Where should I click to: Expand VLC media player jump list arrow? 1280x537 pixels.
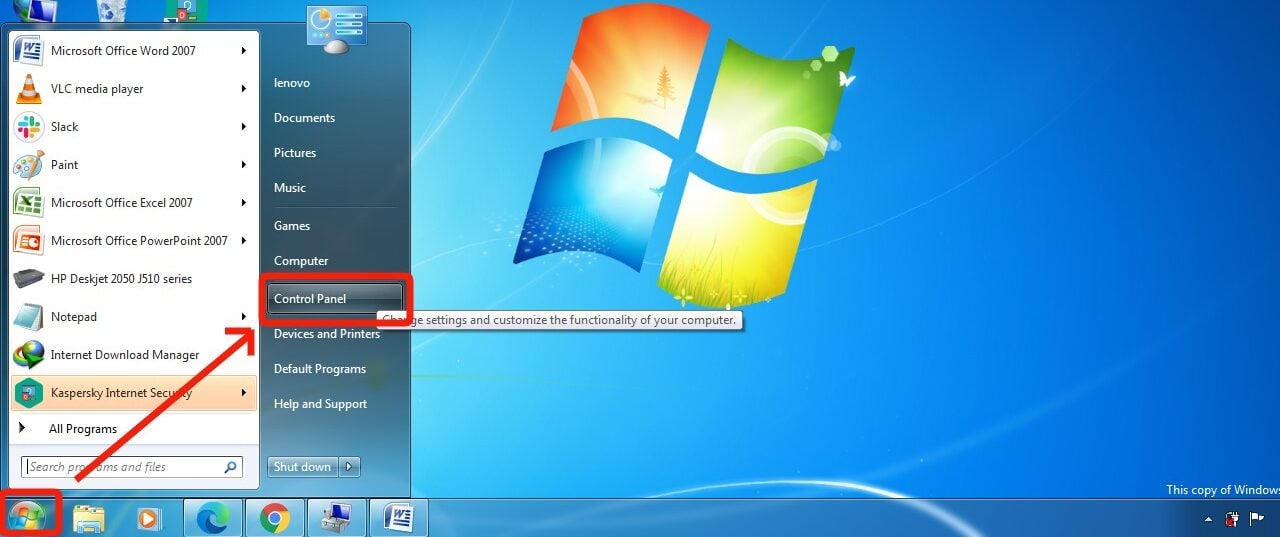click(x=244, y=88)
